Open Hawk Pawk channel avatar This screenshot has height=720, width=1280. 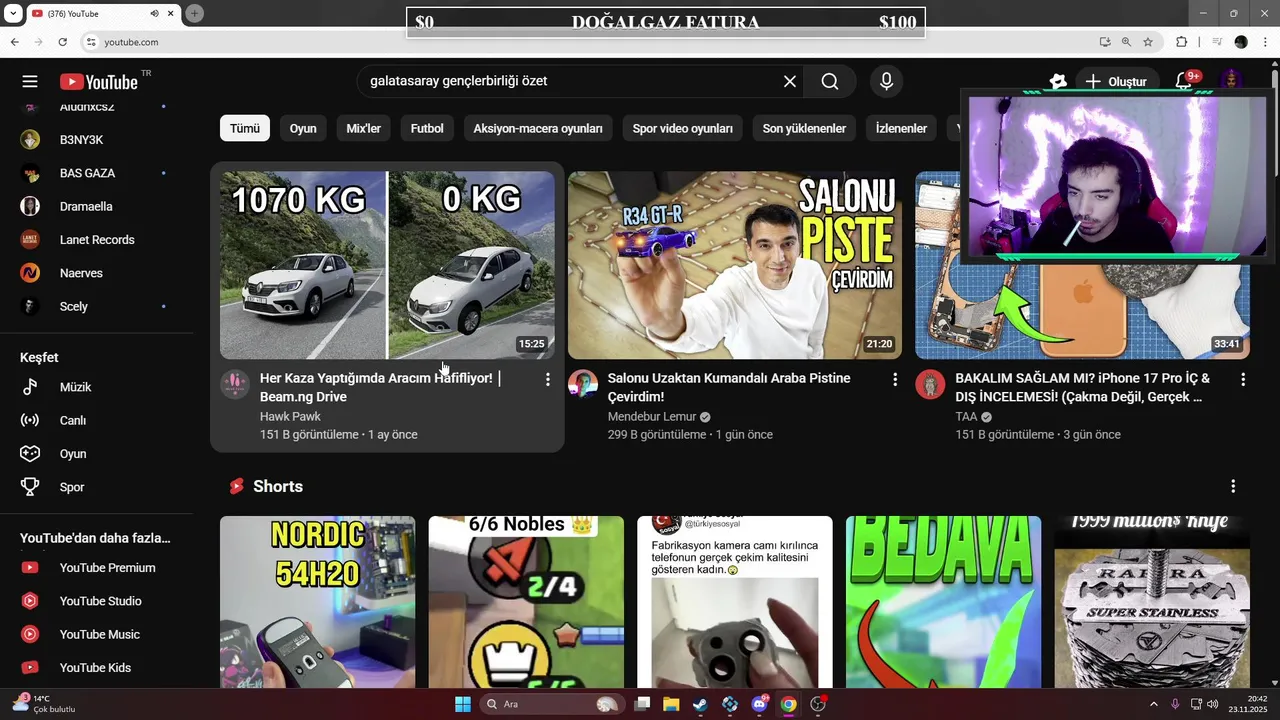(x=235, y=384)
